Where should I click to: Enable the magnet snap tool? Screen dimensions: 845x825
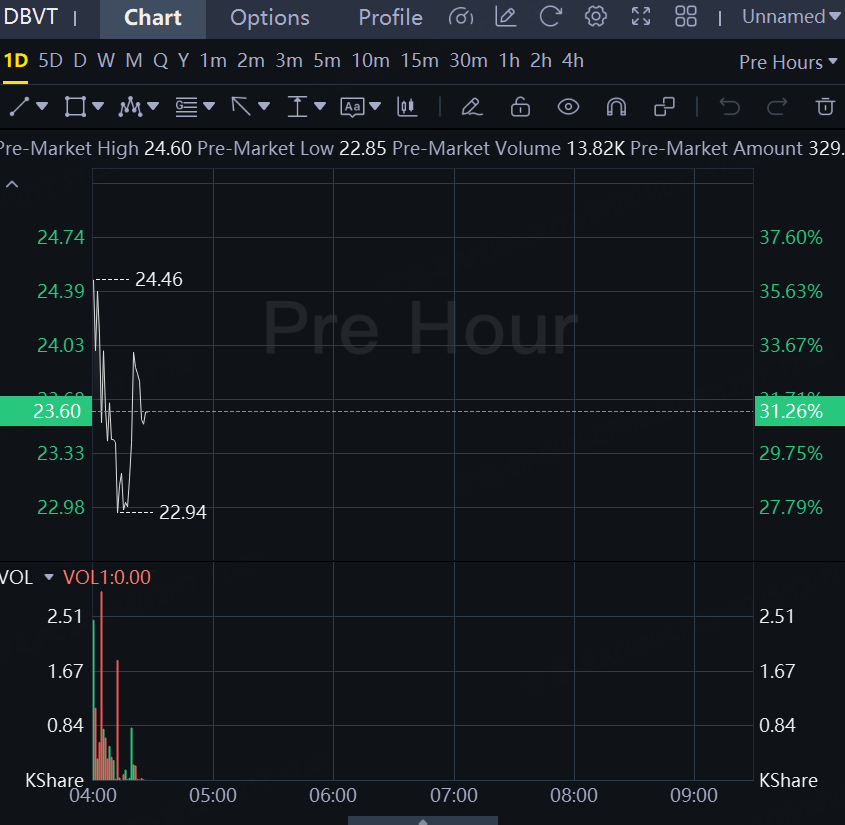point(616,106)
